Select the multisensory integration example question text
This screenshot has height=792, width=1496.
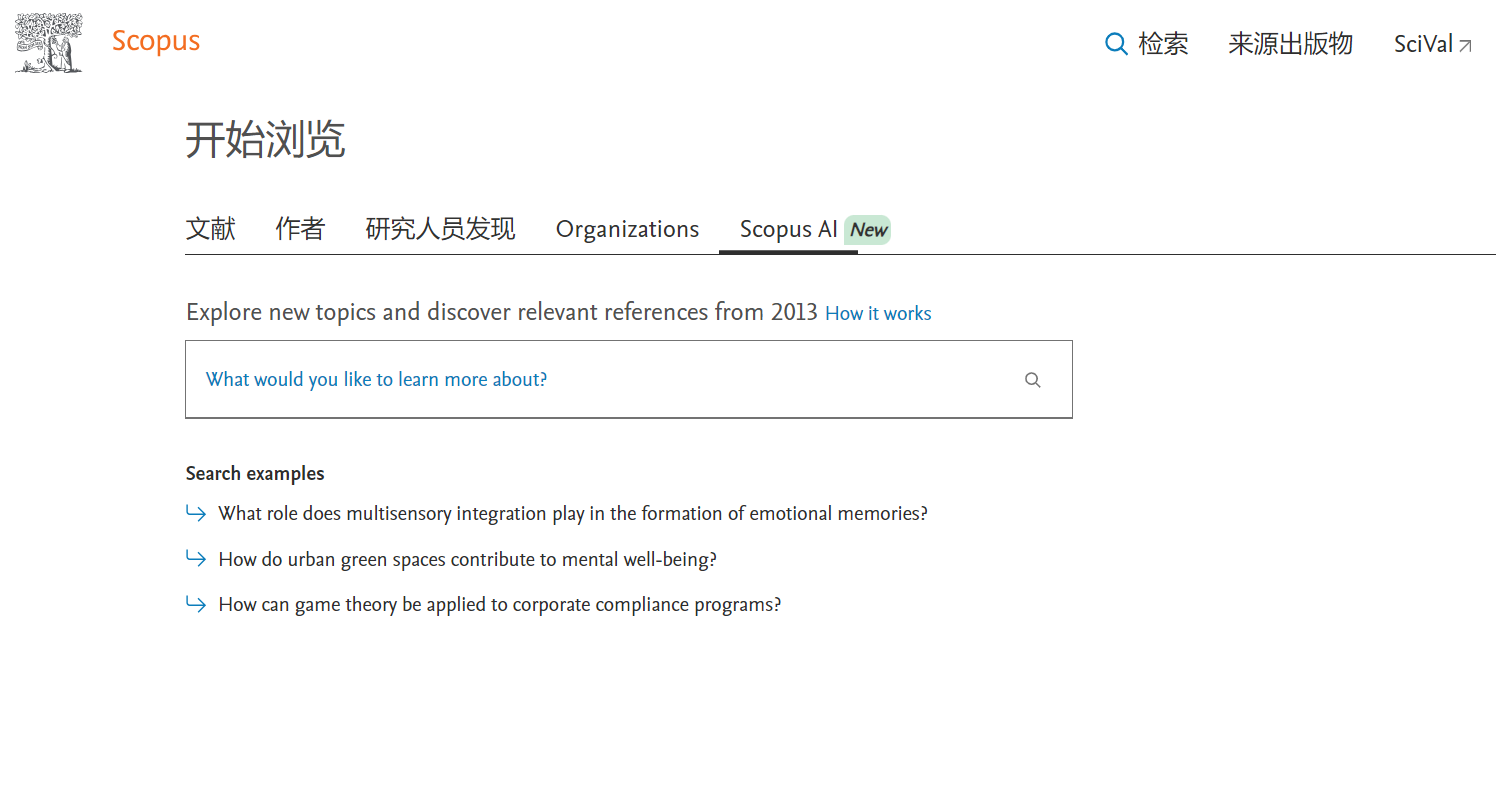point(573,514)
